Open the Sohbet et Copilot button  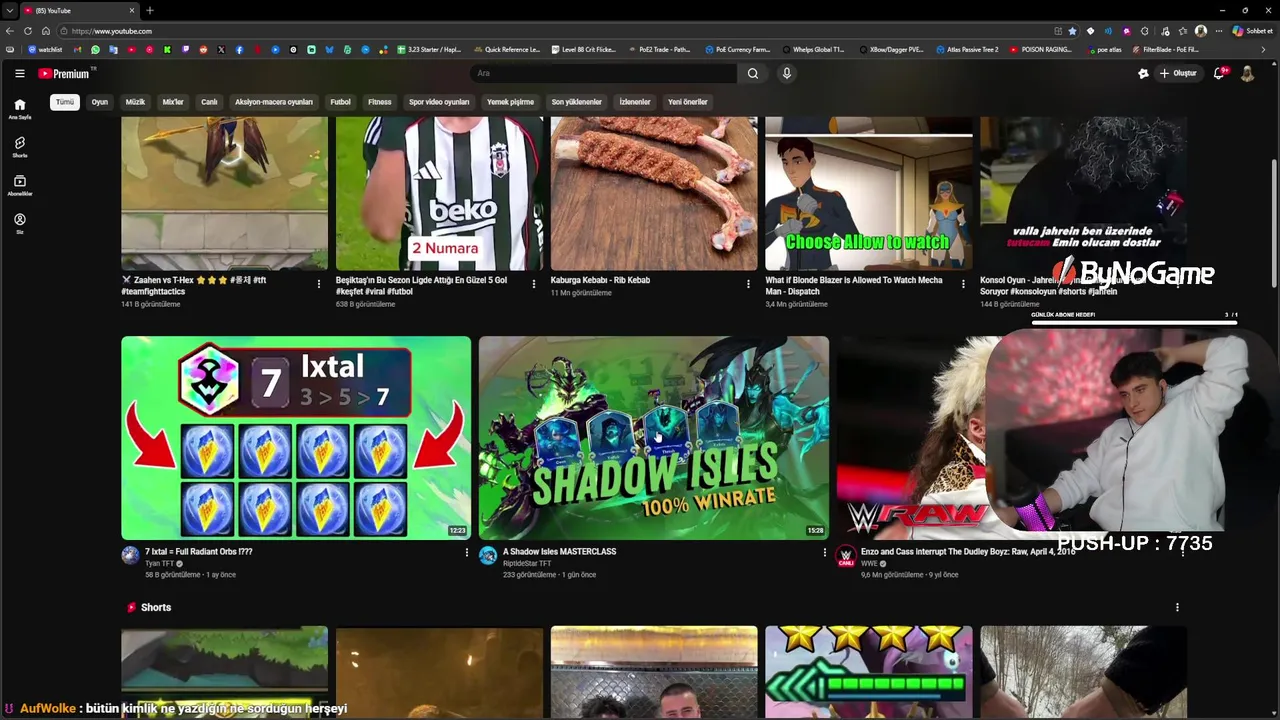pyautogui.click(x=1252, y=31)
